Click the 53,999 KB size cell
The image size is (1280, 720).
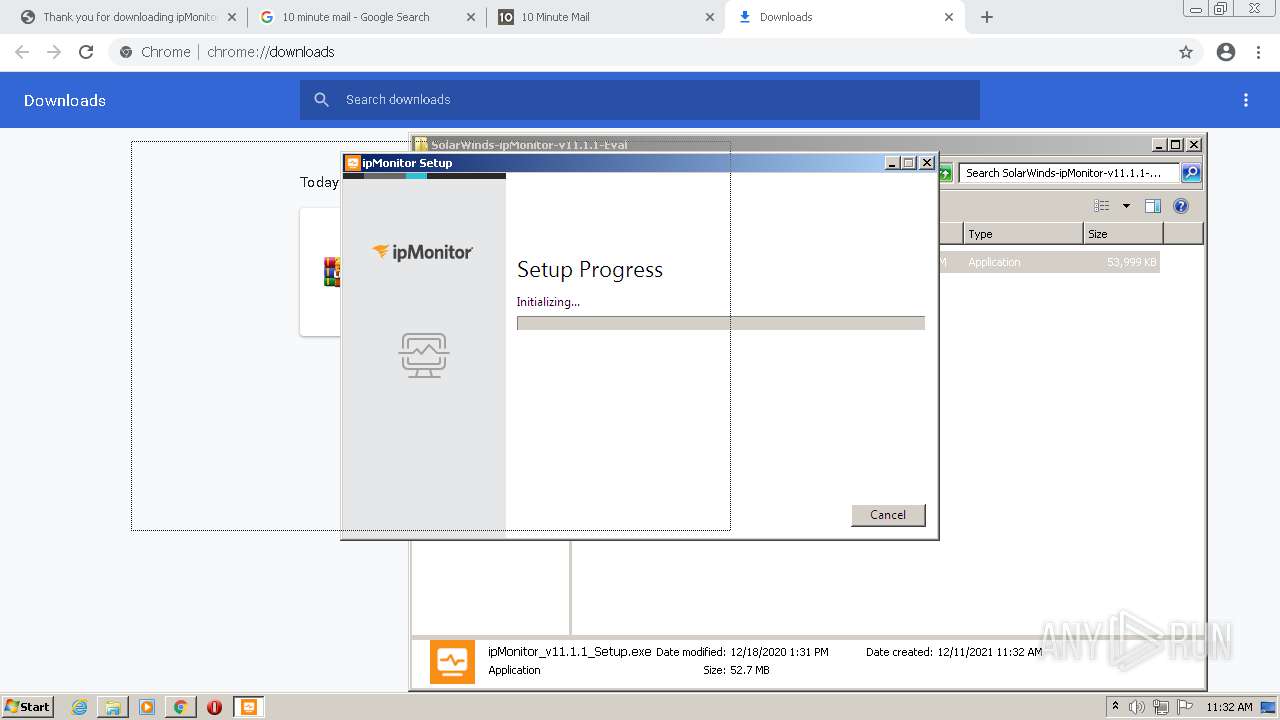point(1131,262)
